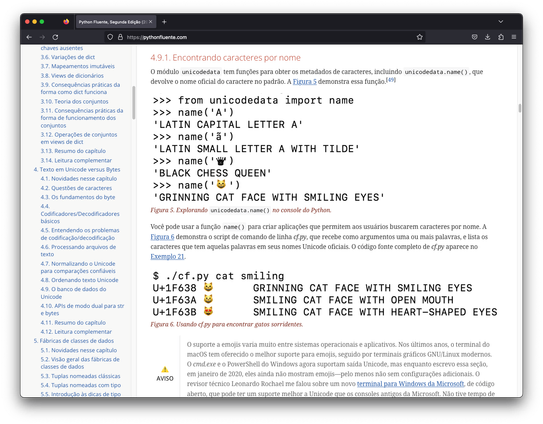The height and width of the screenshot is (424, 543).
Task: Go back to the previous page
Action: point(29,37)
